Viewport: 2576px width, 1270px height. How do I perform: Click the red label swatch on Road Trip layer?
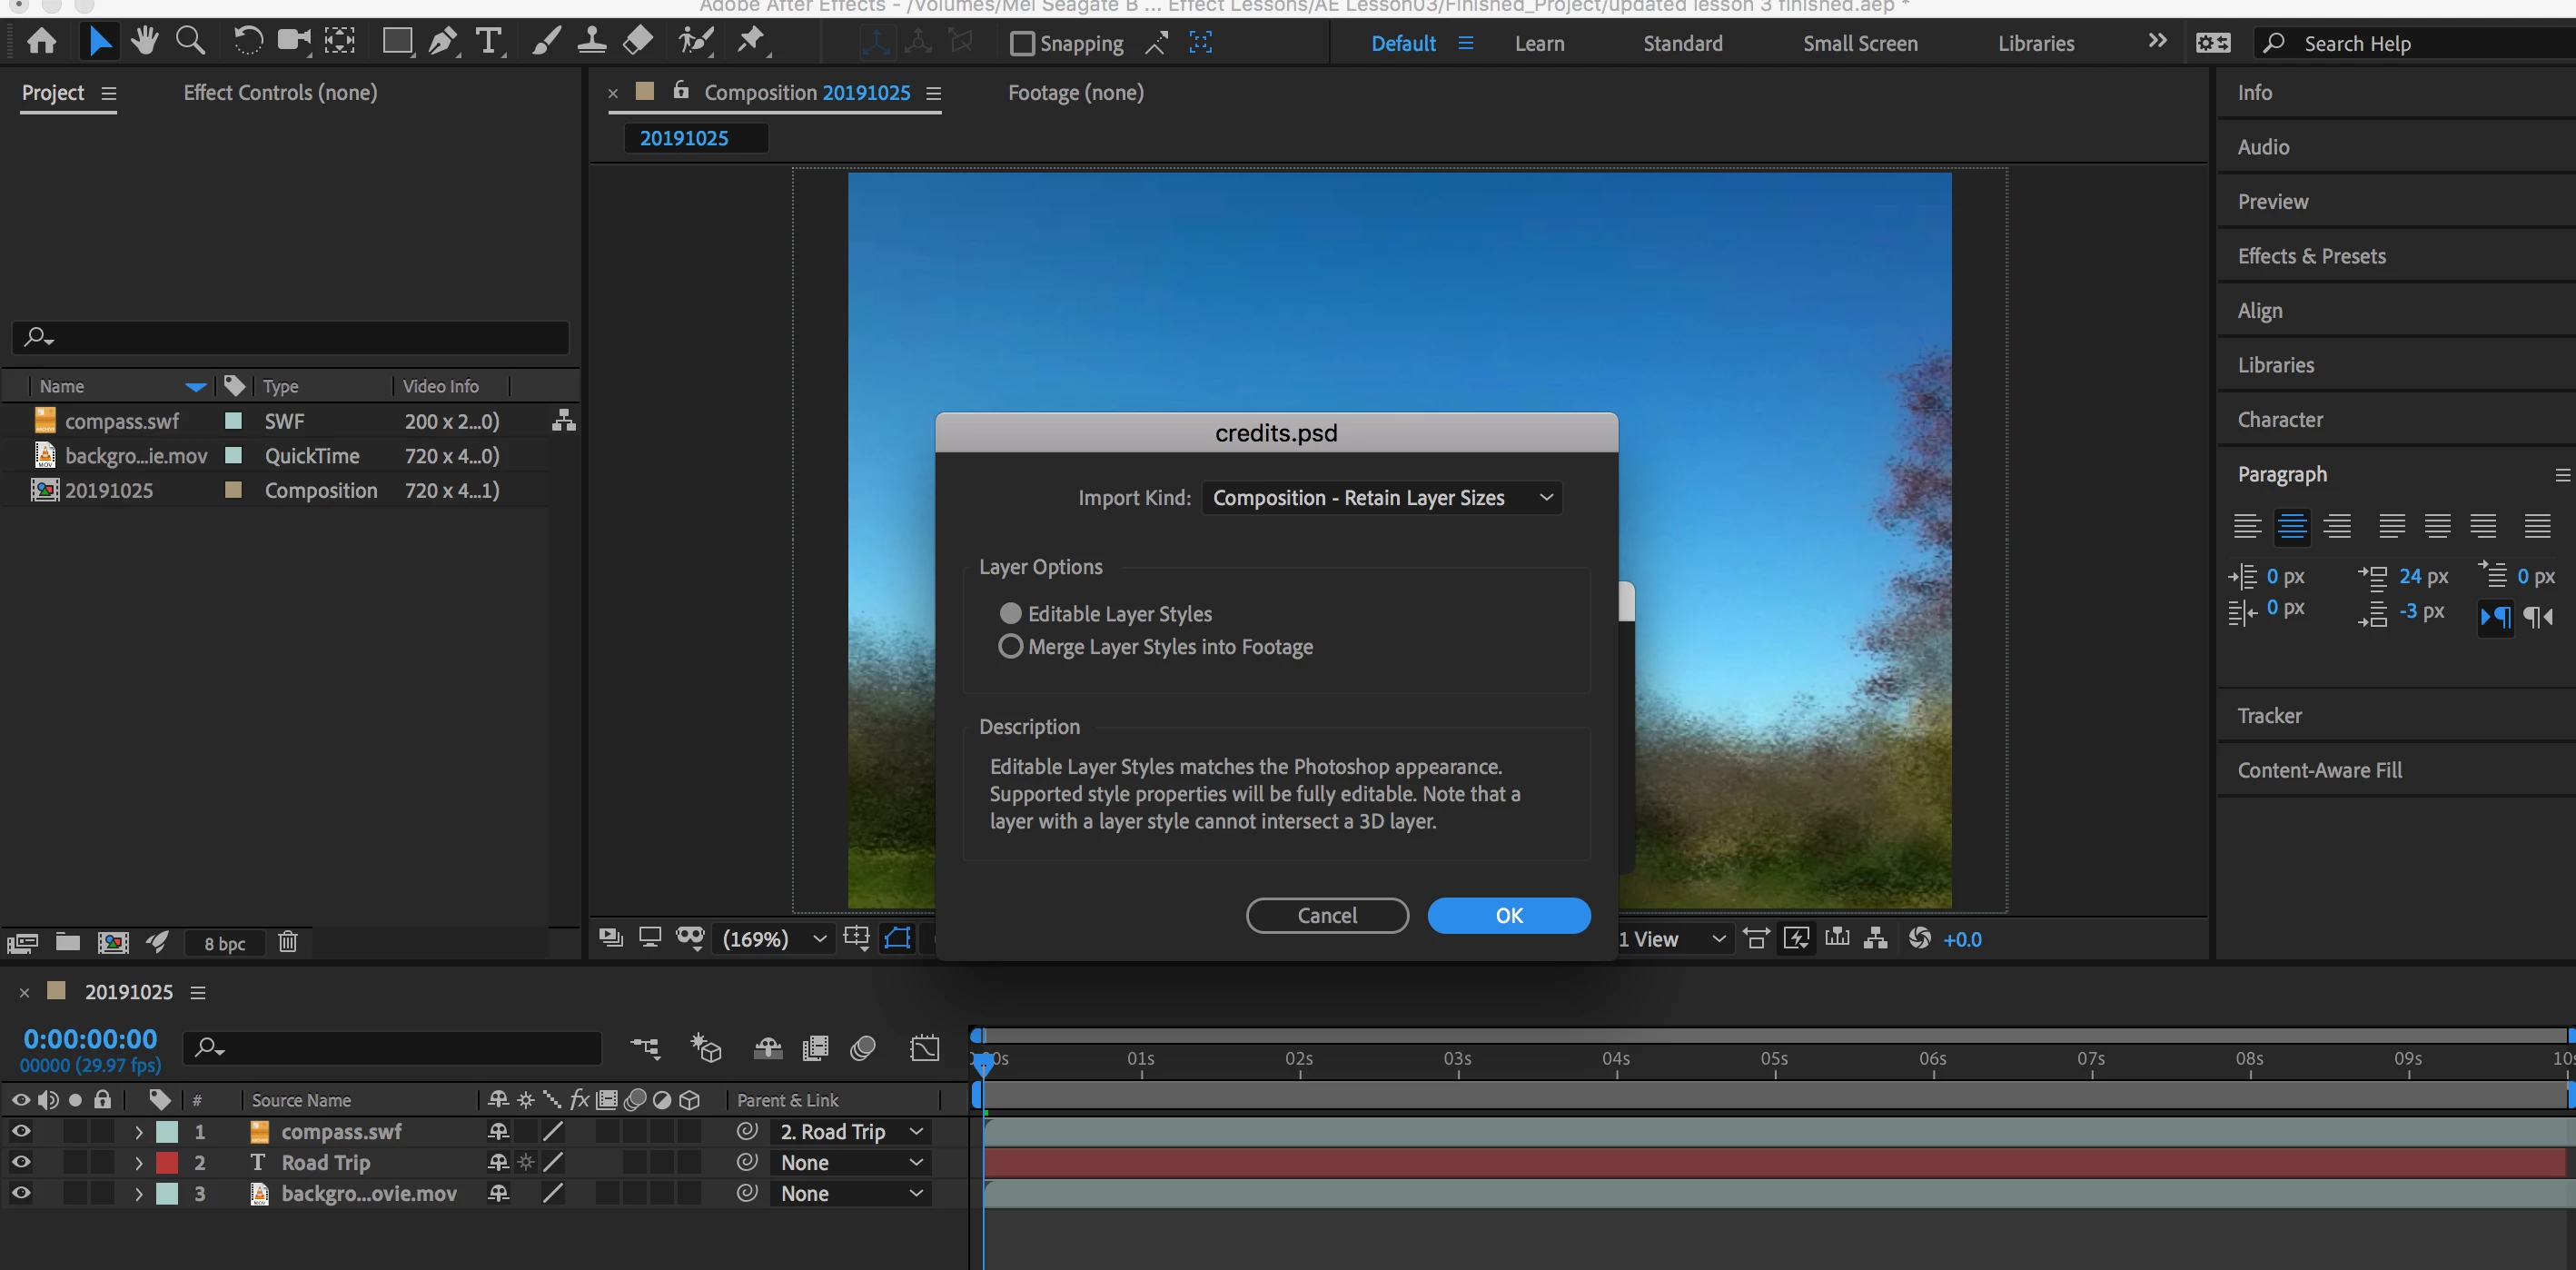tap(167, 1163)
